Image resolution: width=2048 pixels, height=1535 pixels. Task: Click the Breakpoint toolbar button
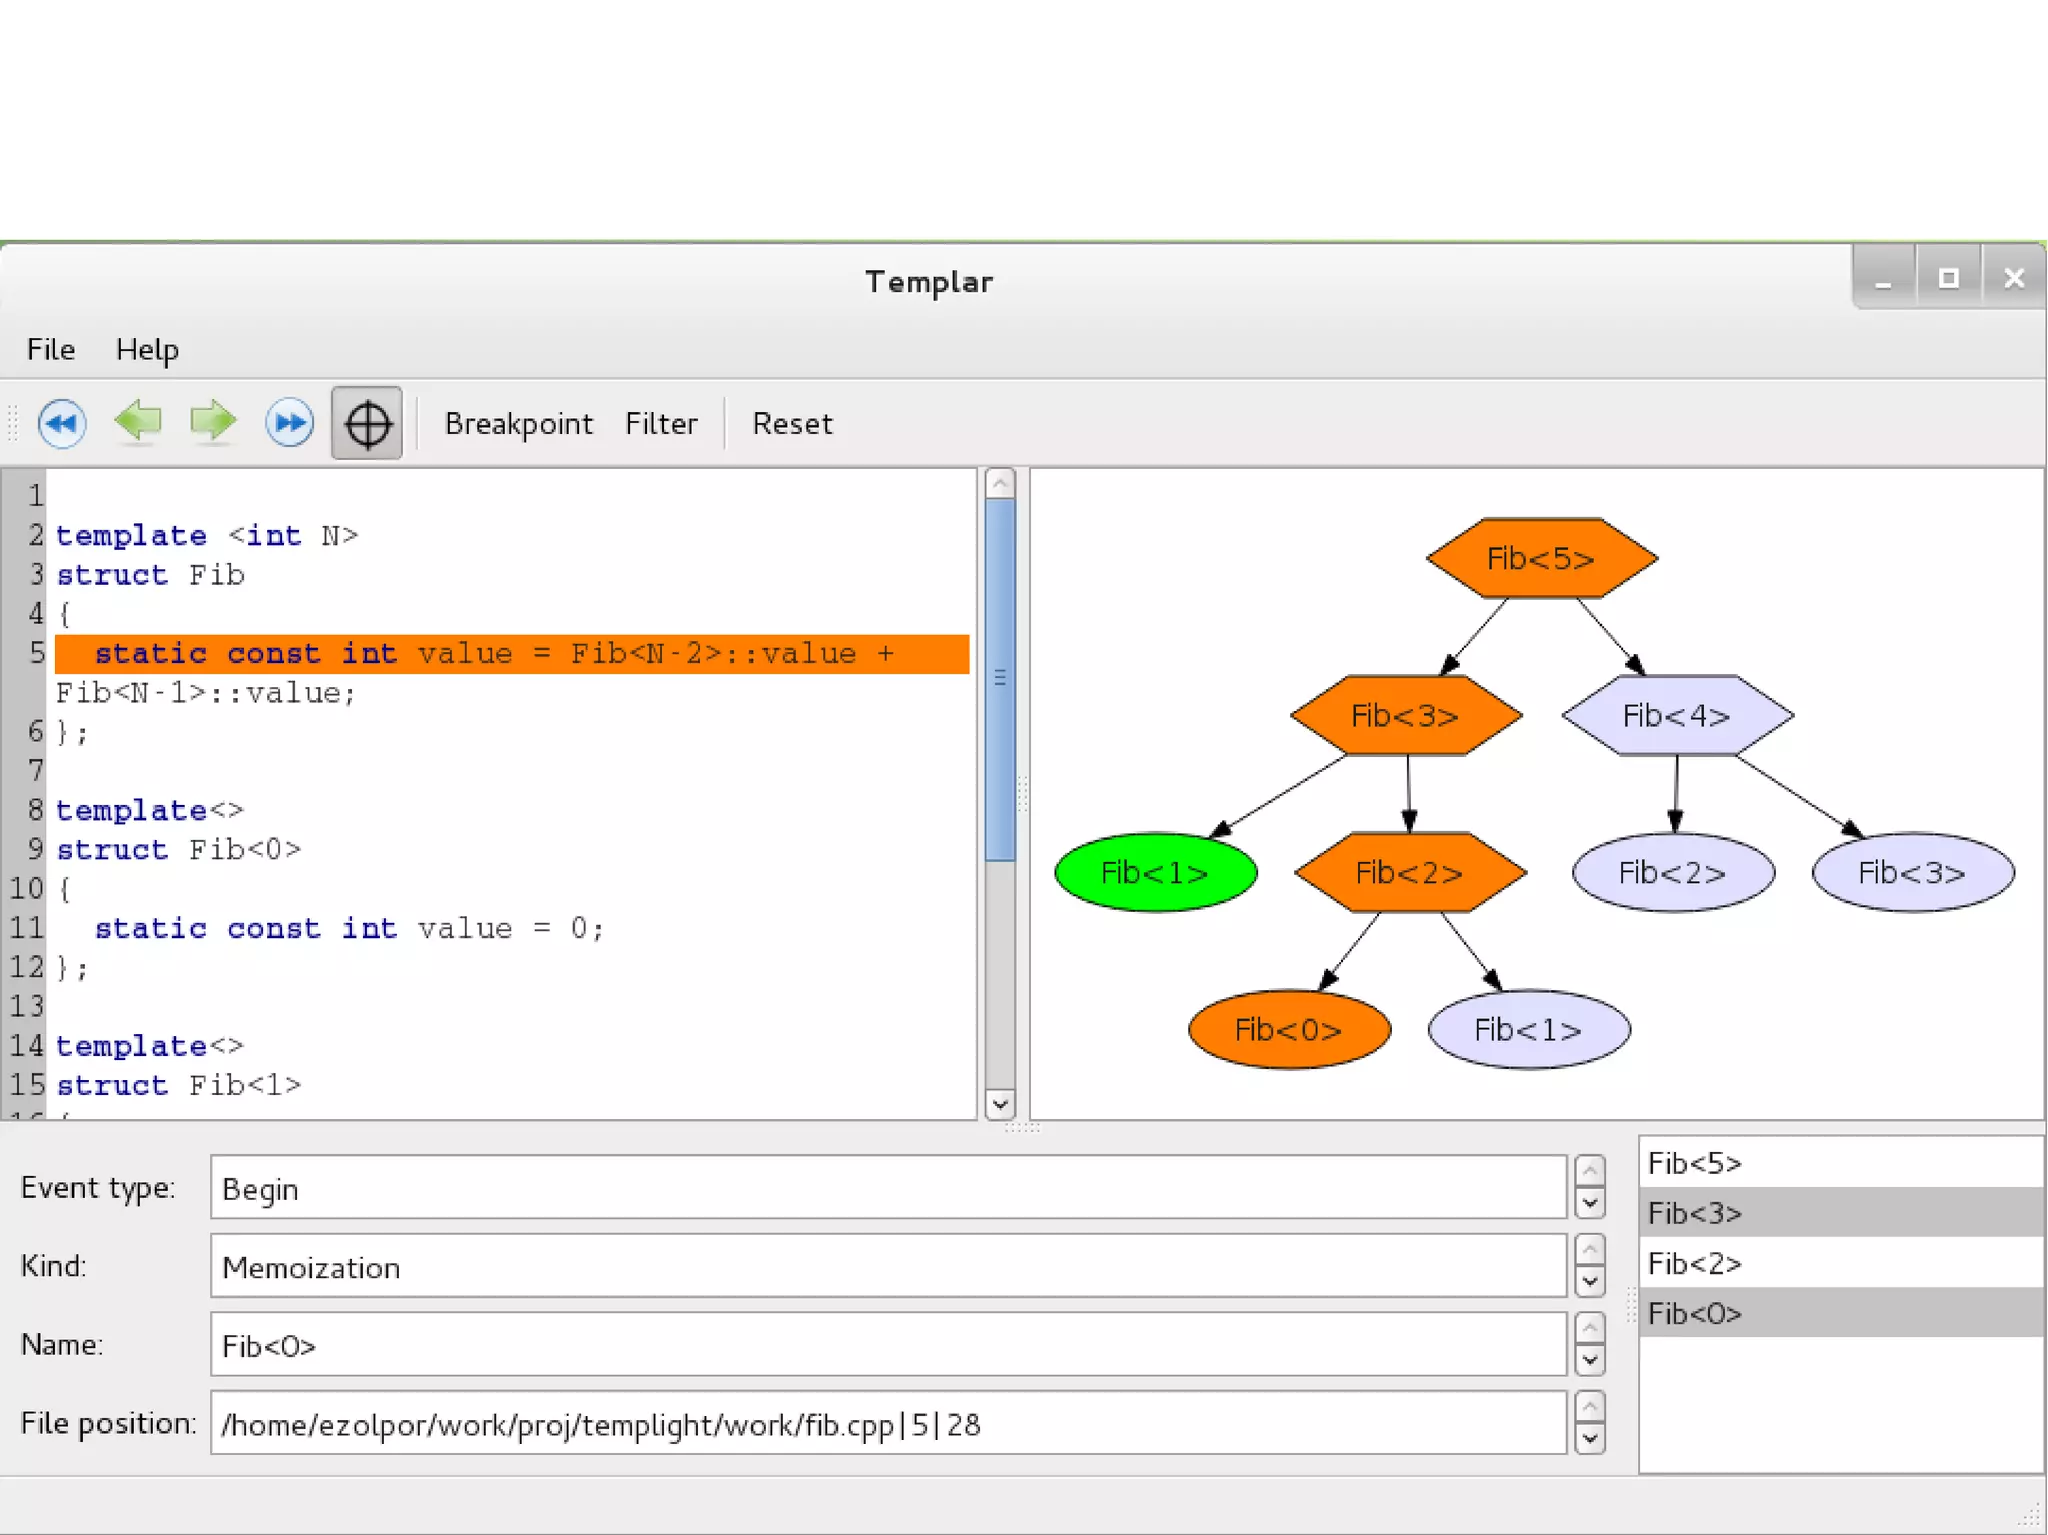coord(518,424)
